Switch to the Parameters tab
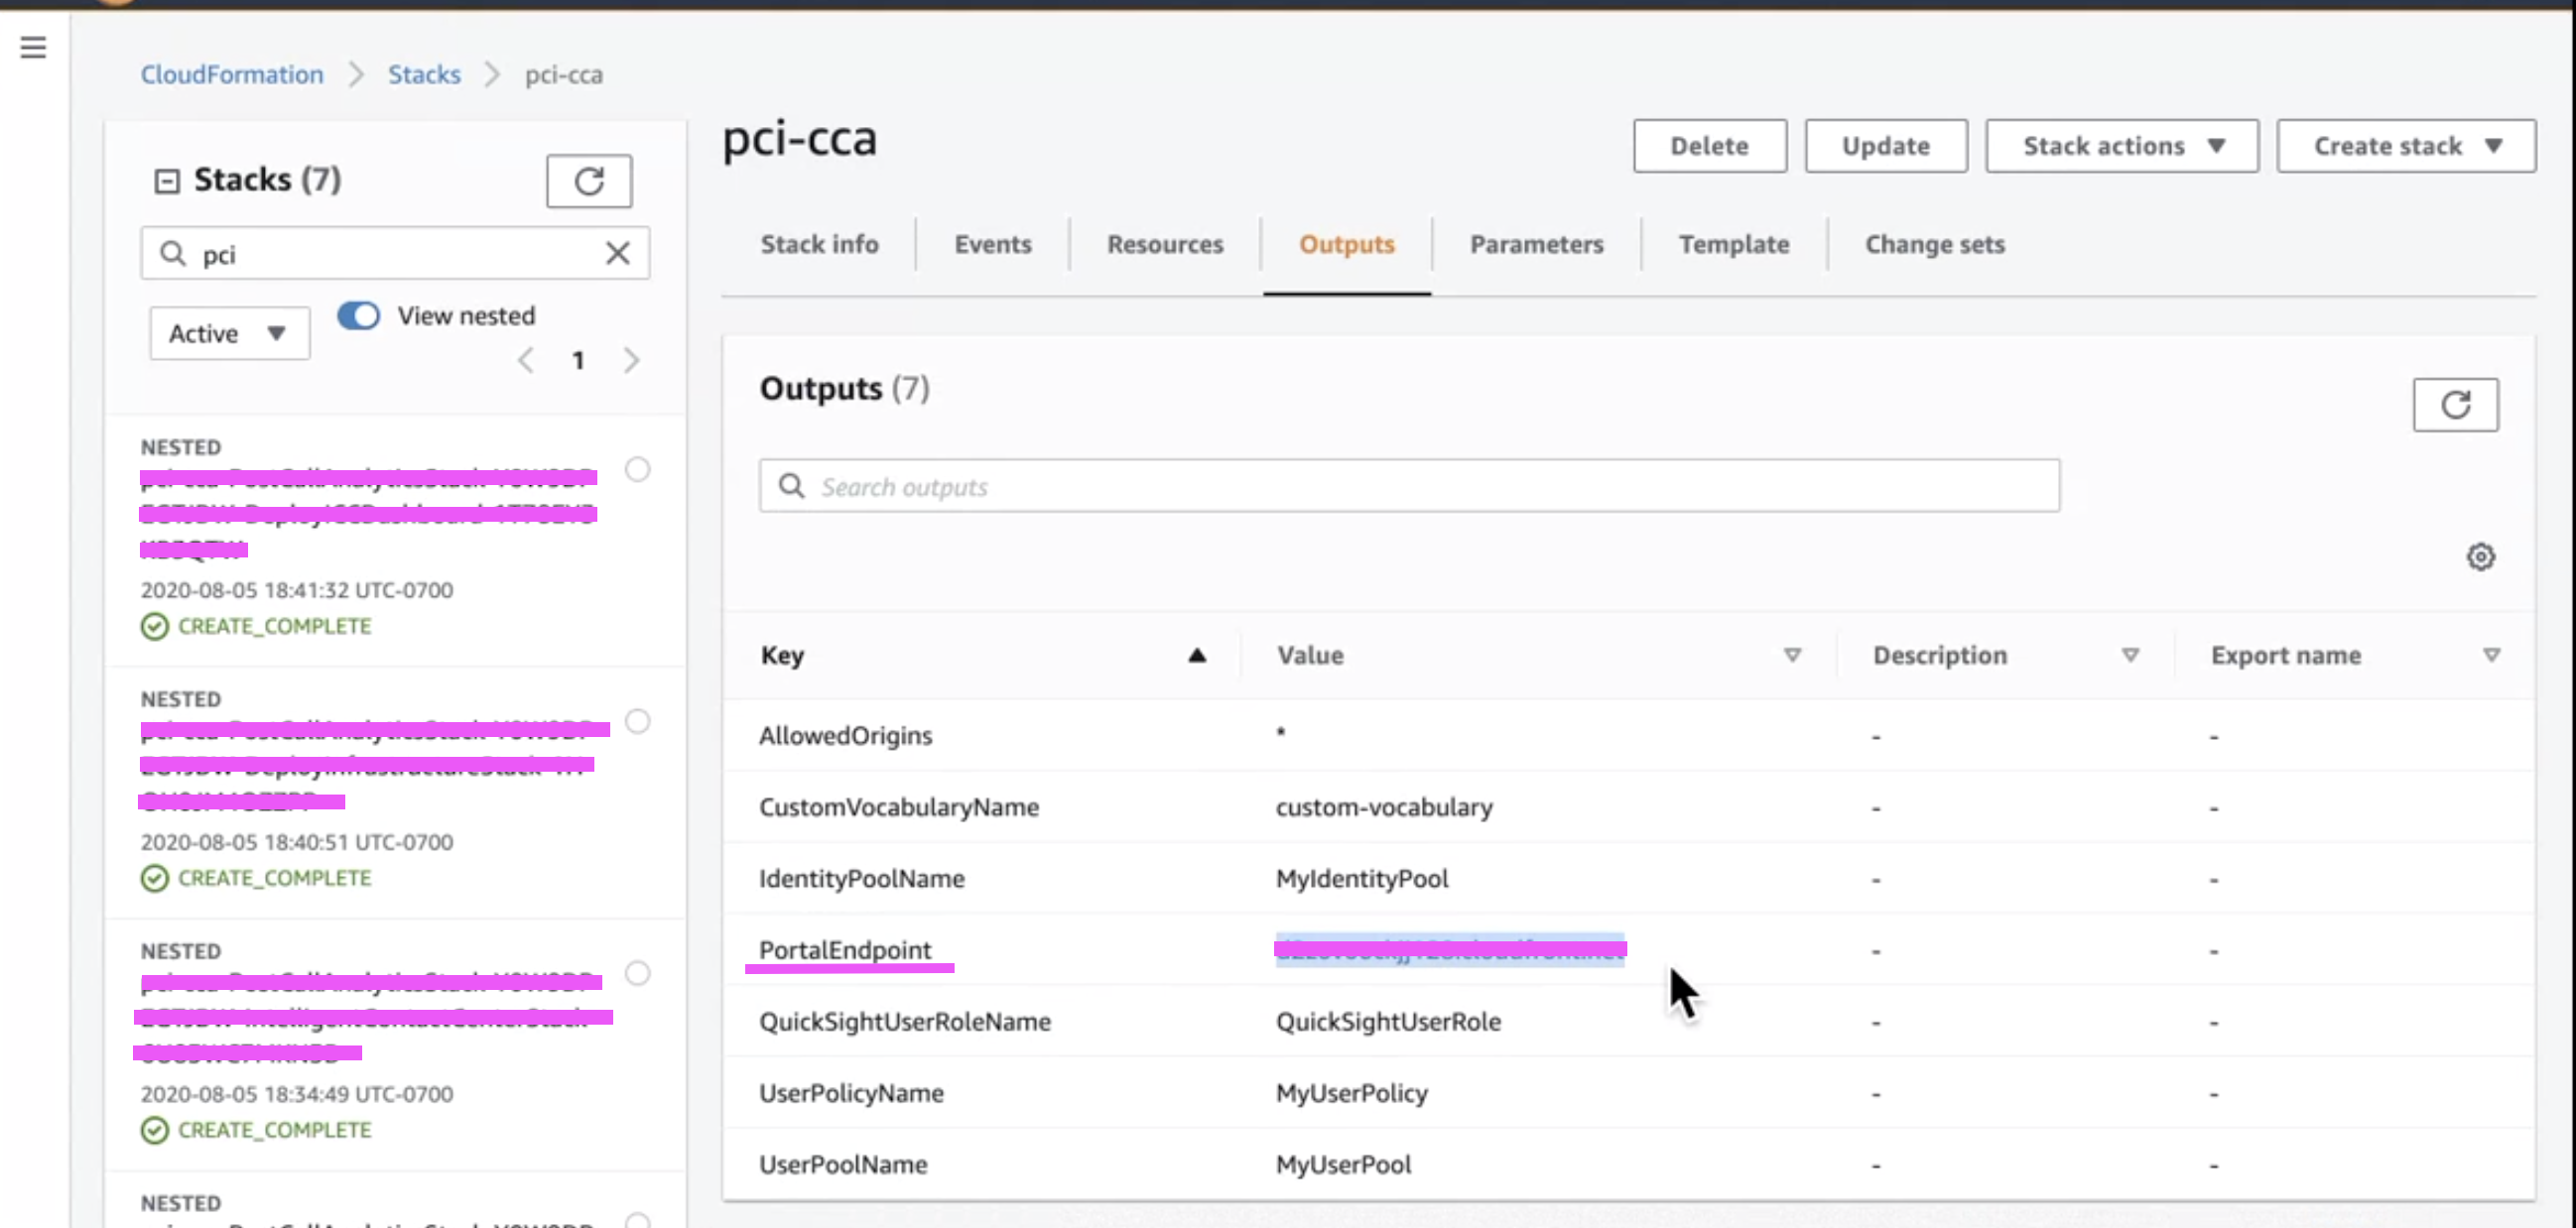The image size is (2576, 1228). 1535,244
